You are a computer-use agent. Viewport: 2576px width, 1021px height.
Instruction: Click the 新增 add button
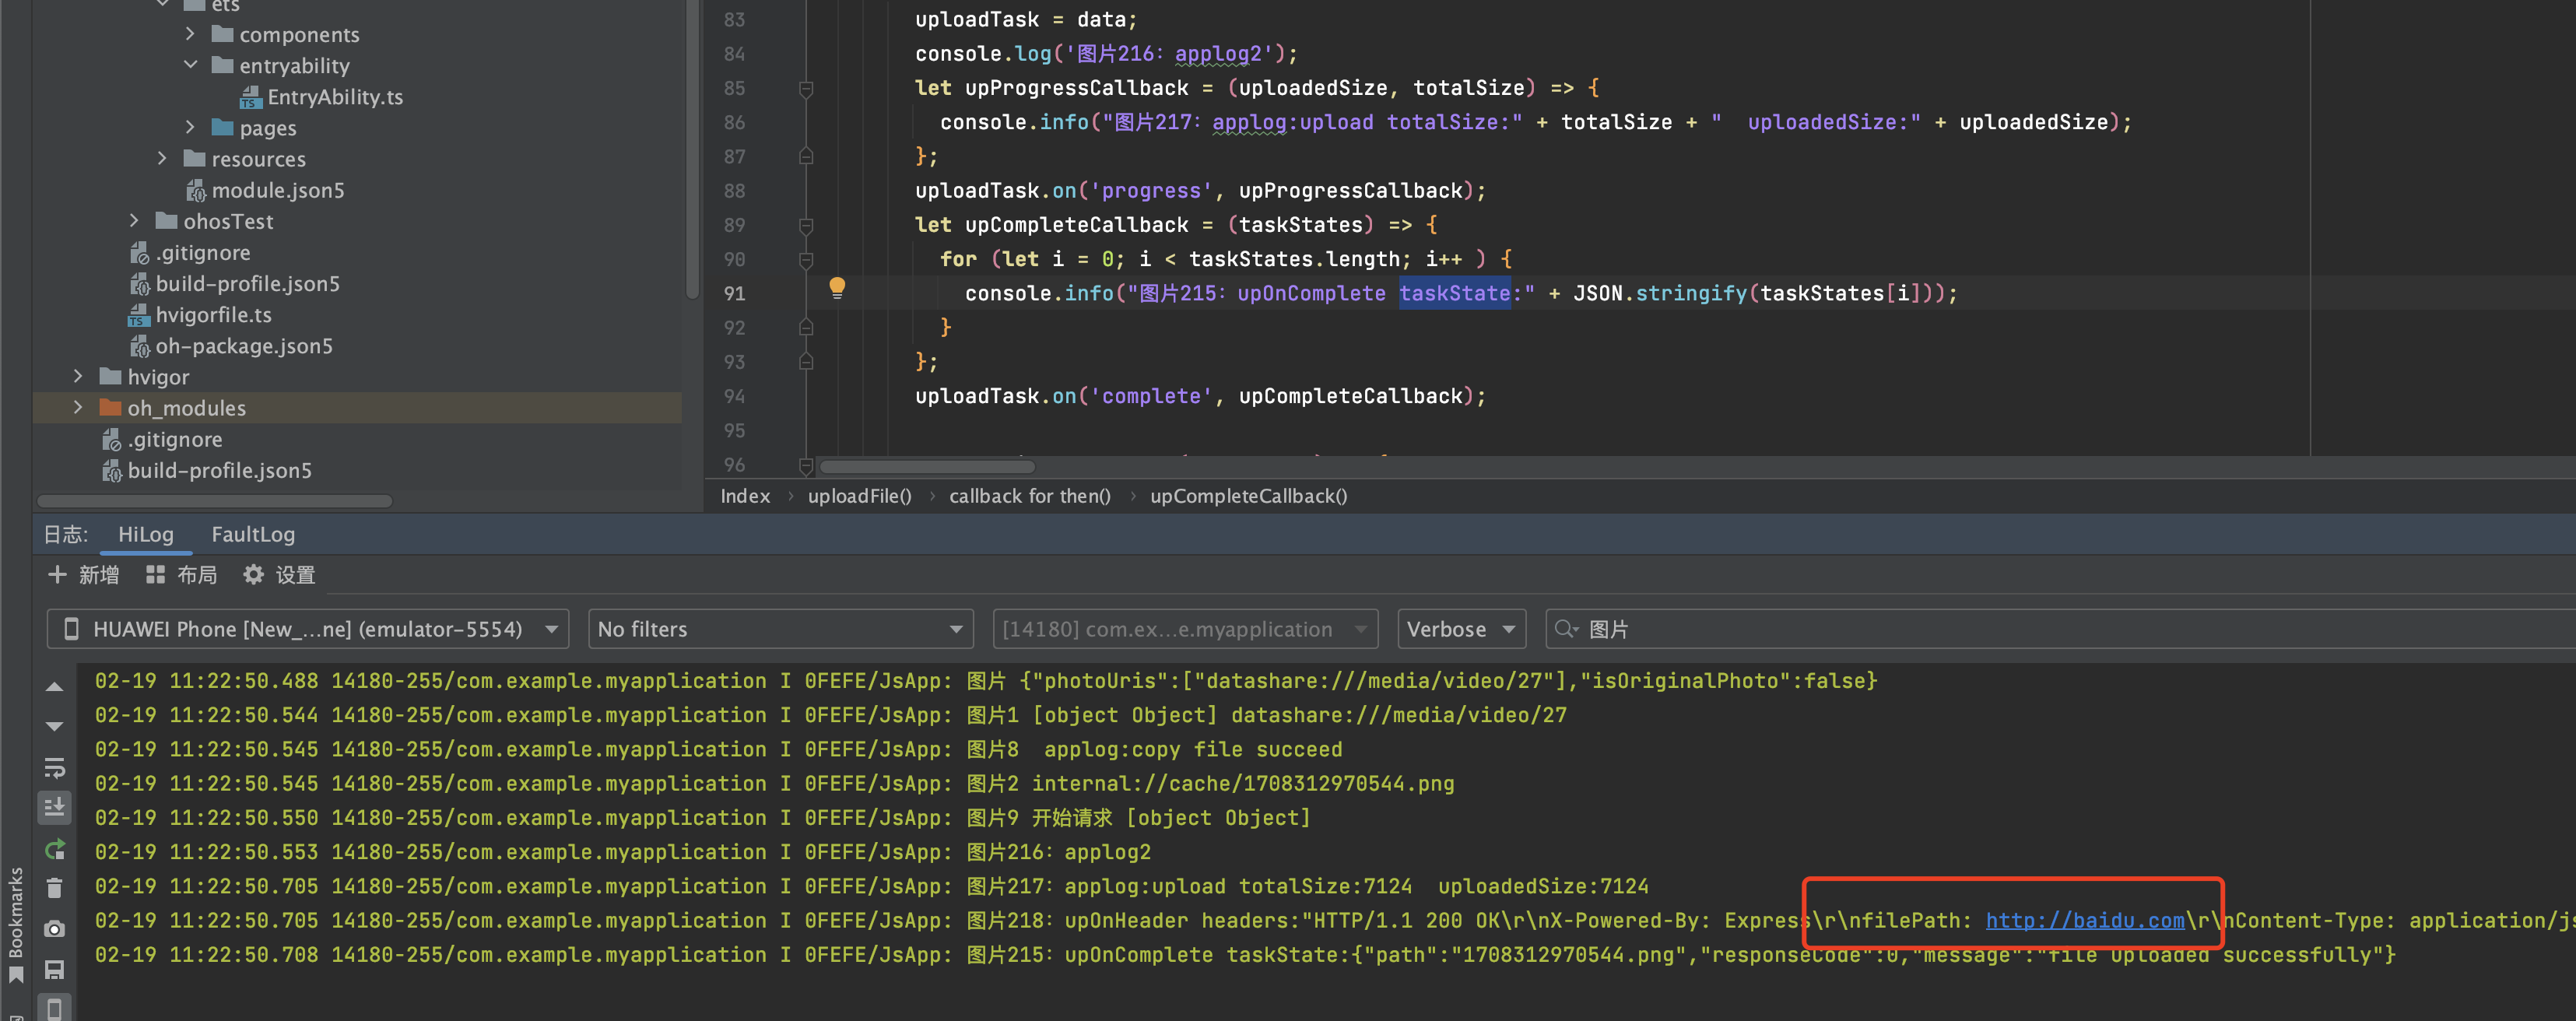(x=84, y=575)
